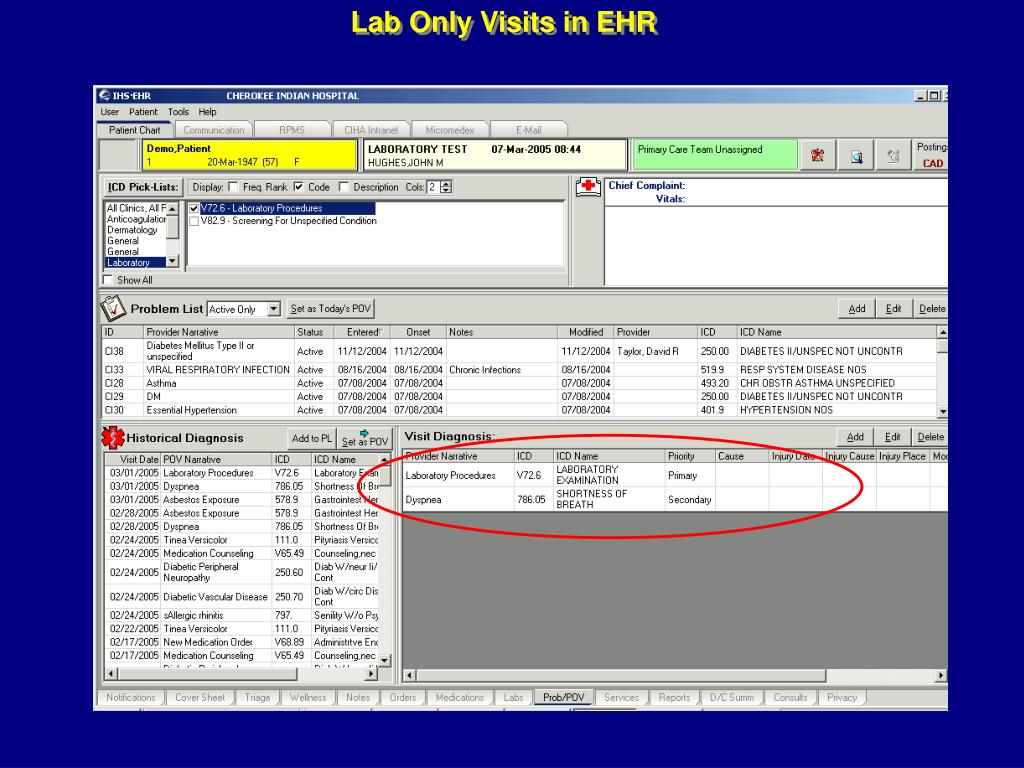
Task: Open the User menu
Action: point(109,112)
